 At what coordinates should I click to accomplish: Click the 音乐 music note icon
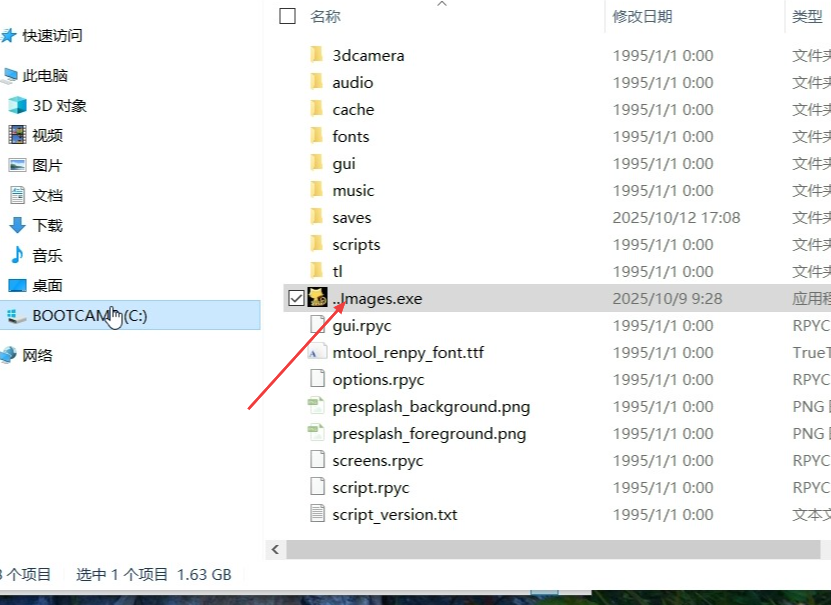[x=17, y=255]
